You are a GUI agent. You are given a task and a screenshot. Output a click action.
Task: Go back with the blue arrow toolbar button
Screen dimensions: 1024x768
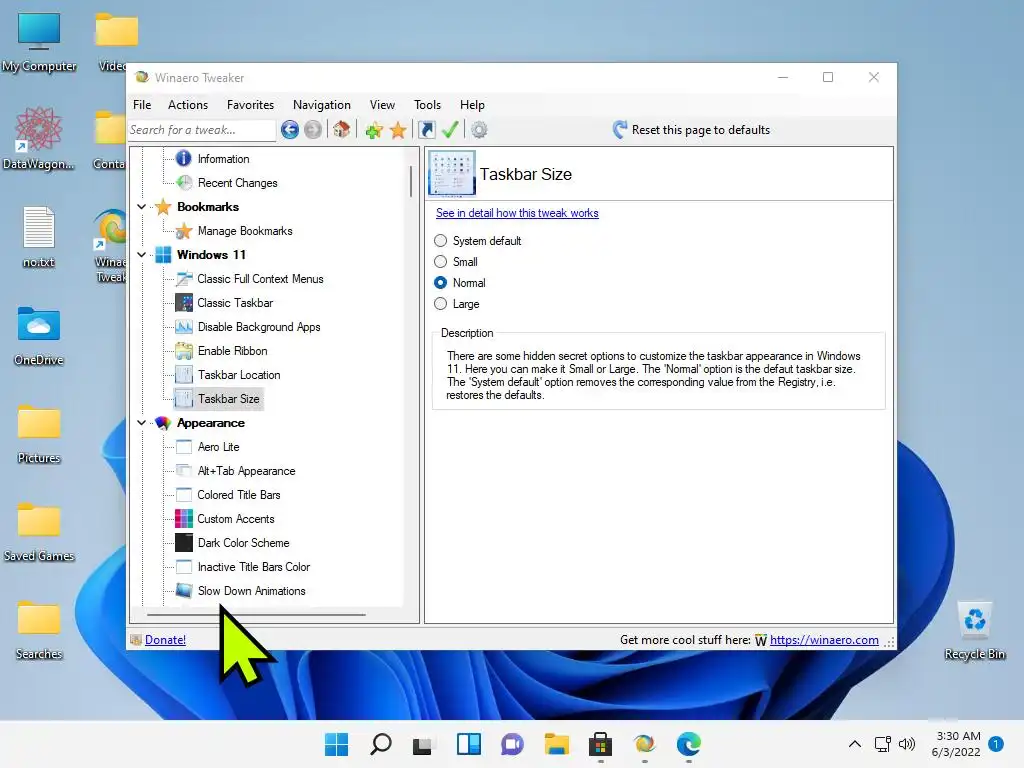290,130
